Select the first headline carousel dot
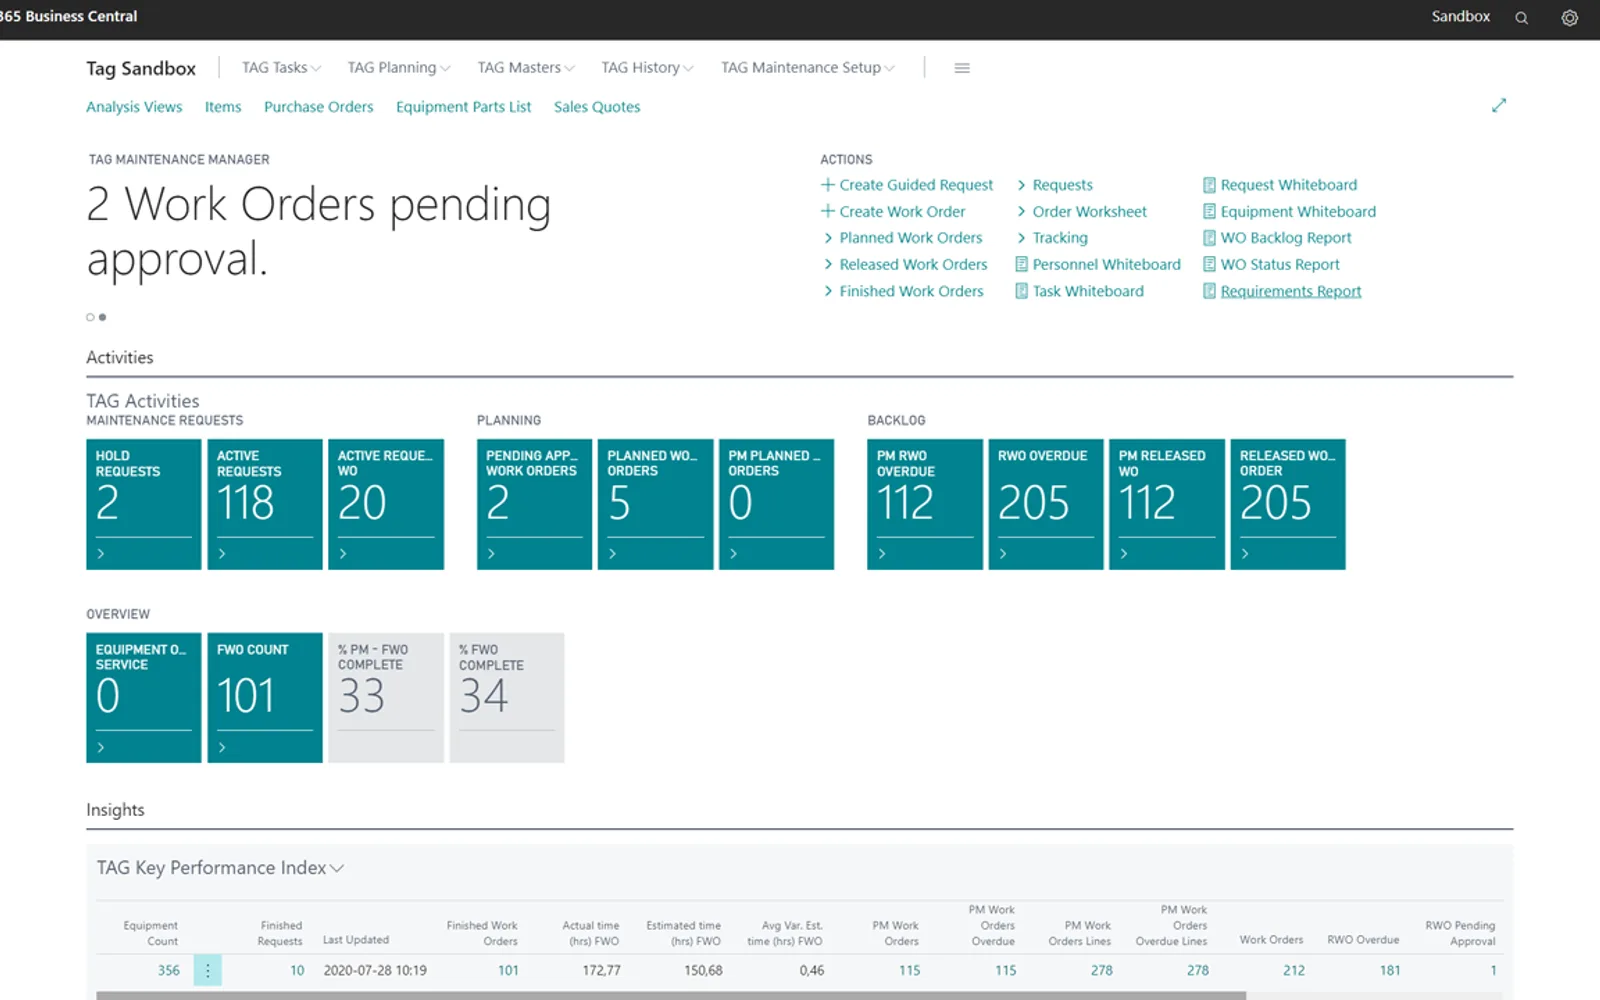The image size is (1600, 1000). click(x=90, y=317)
